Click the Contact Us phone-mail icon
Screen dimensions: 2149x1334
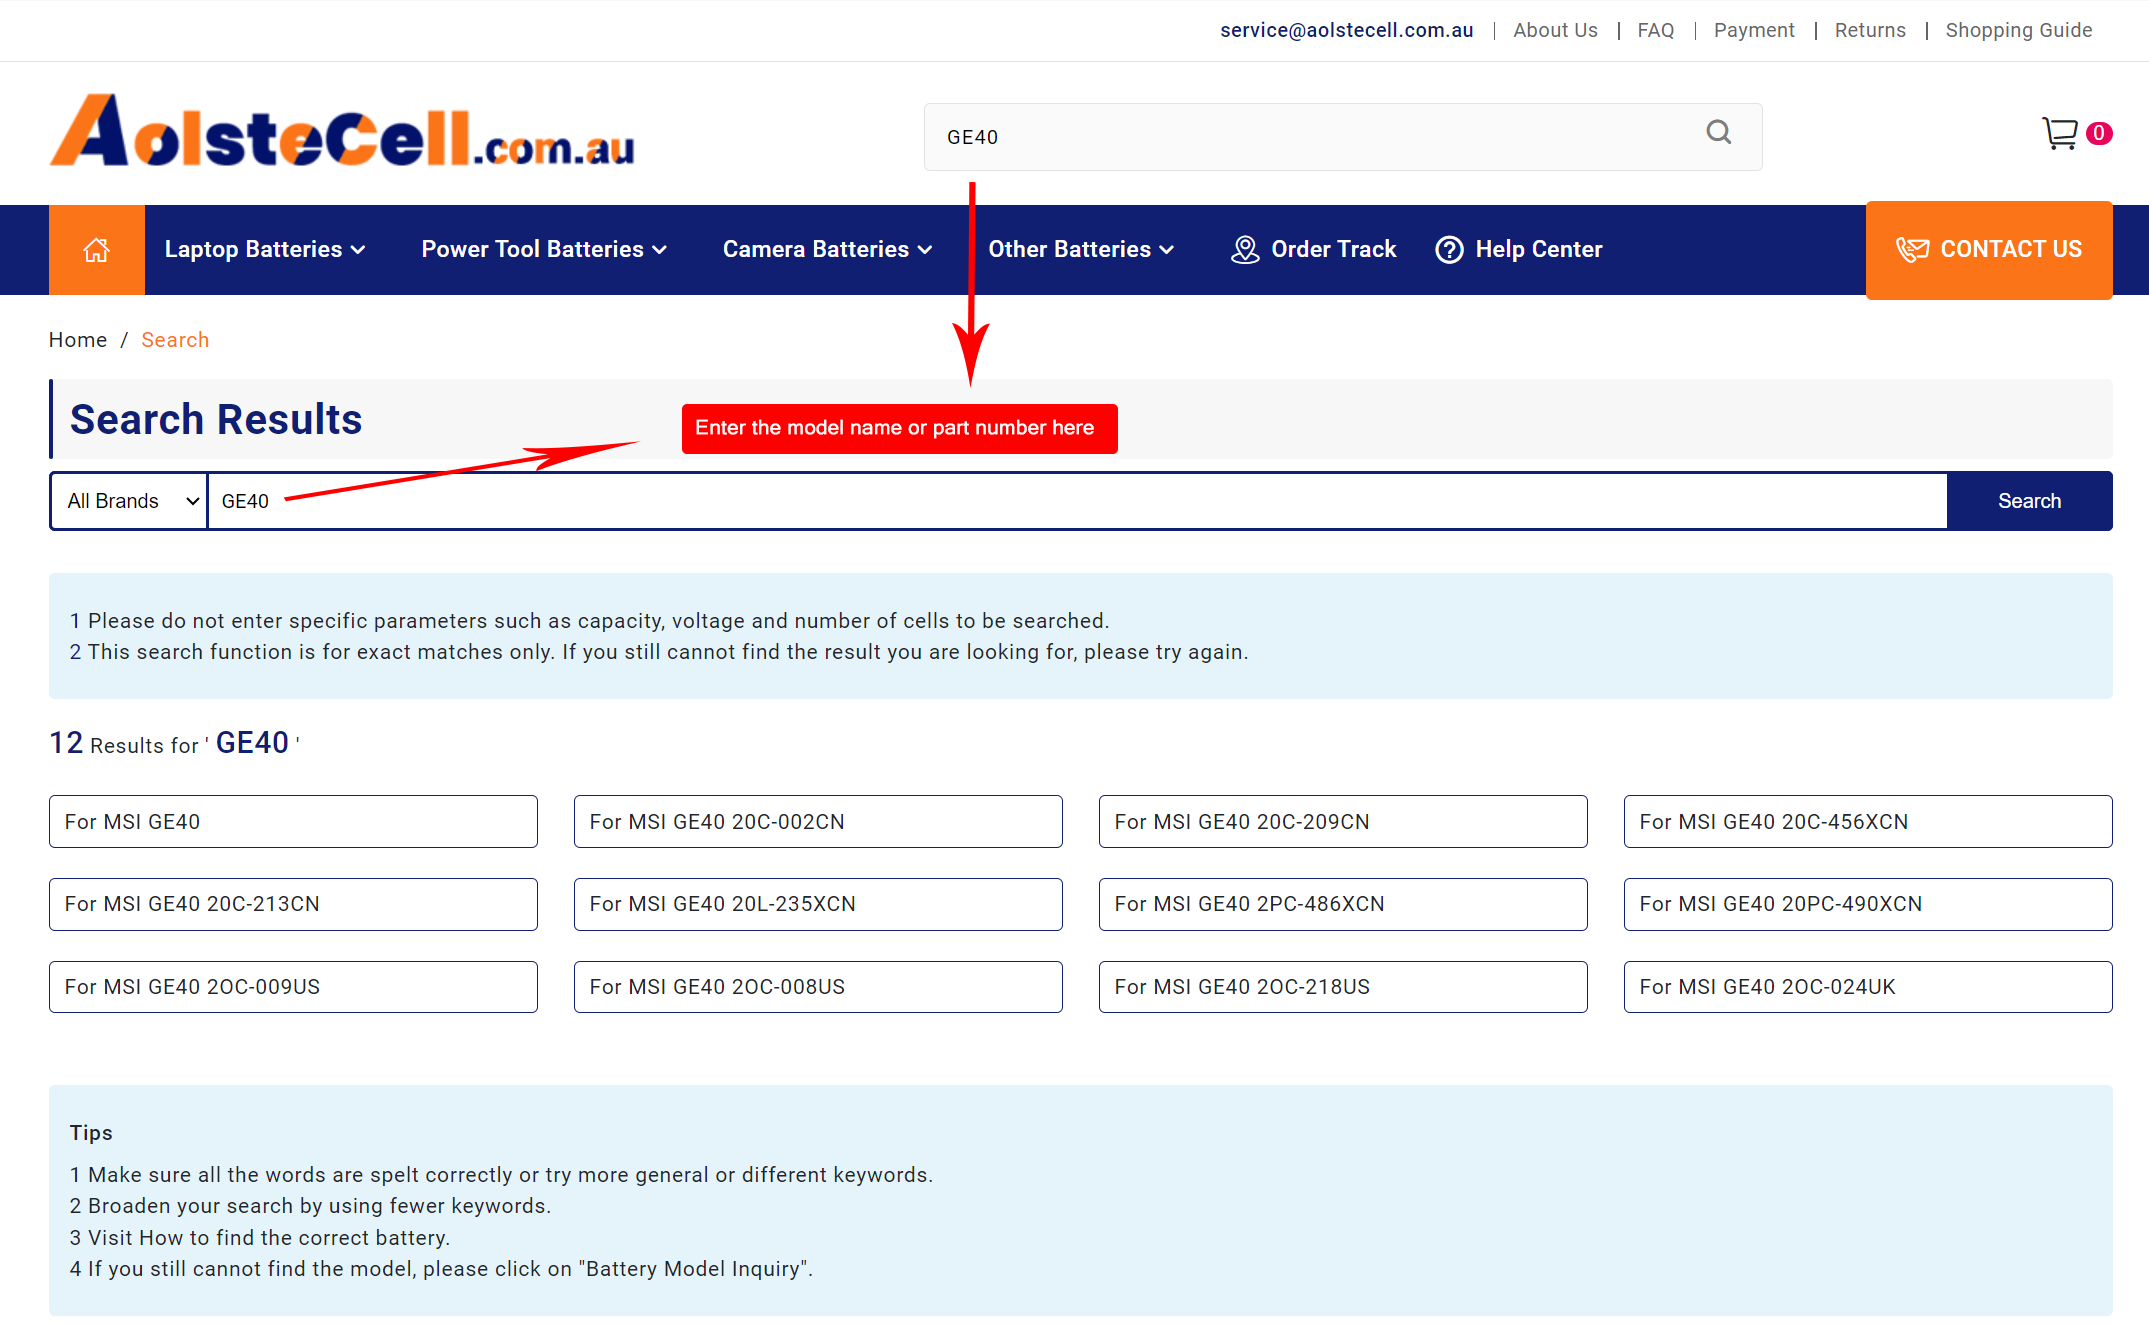[x=1912, y=250]
